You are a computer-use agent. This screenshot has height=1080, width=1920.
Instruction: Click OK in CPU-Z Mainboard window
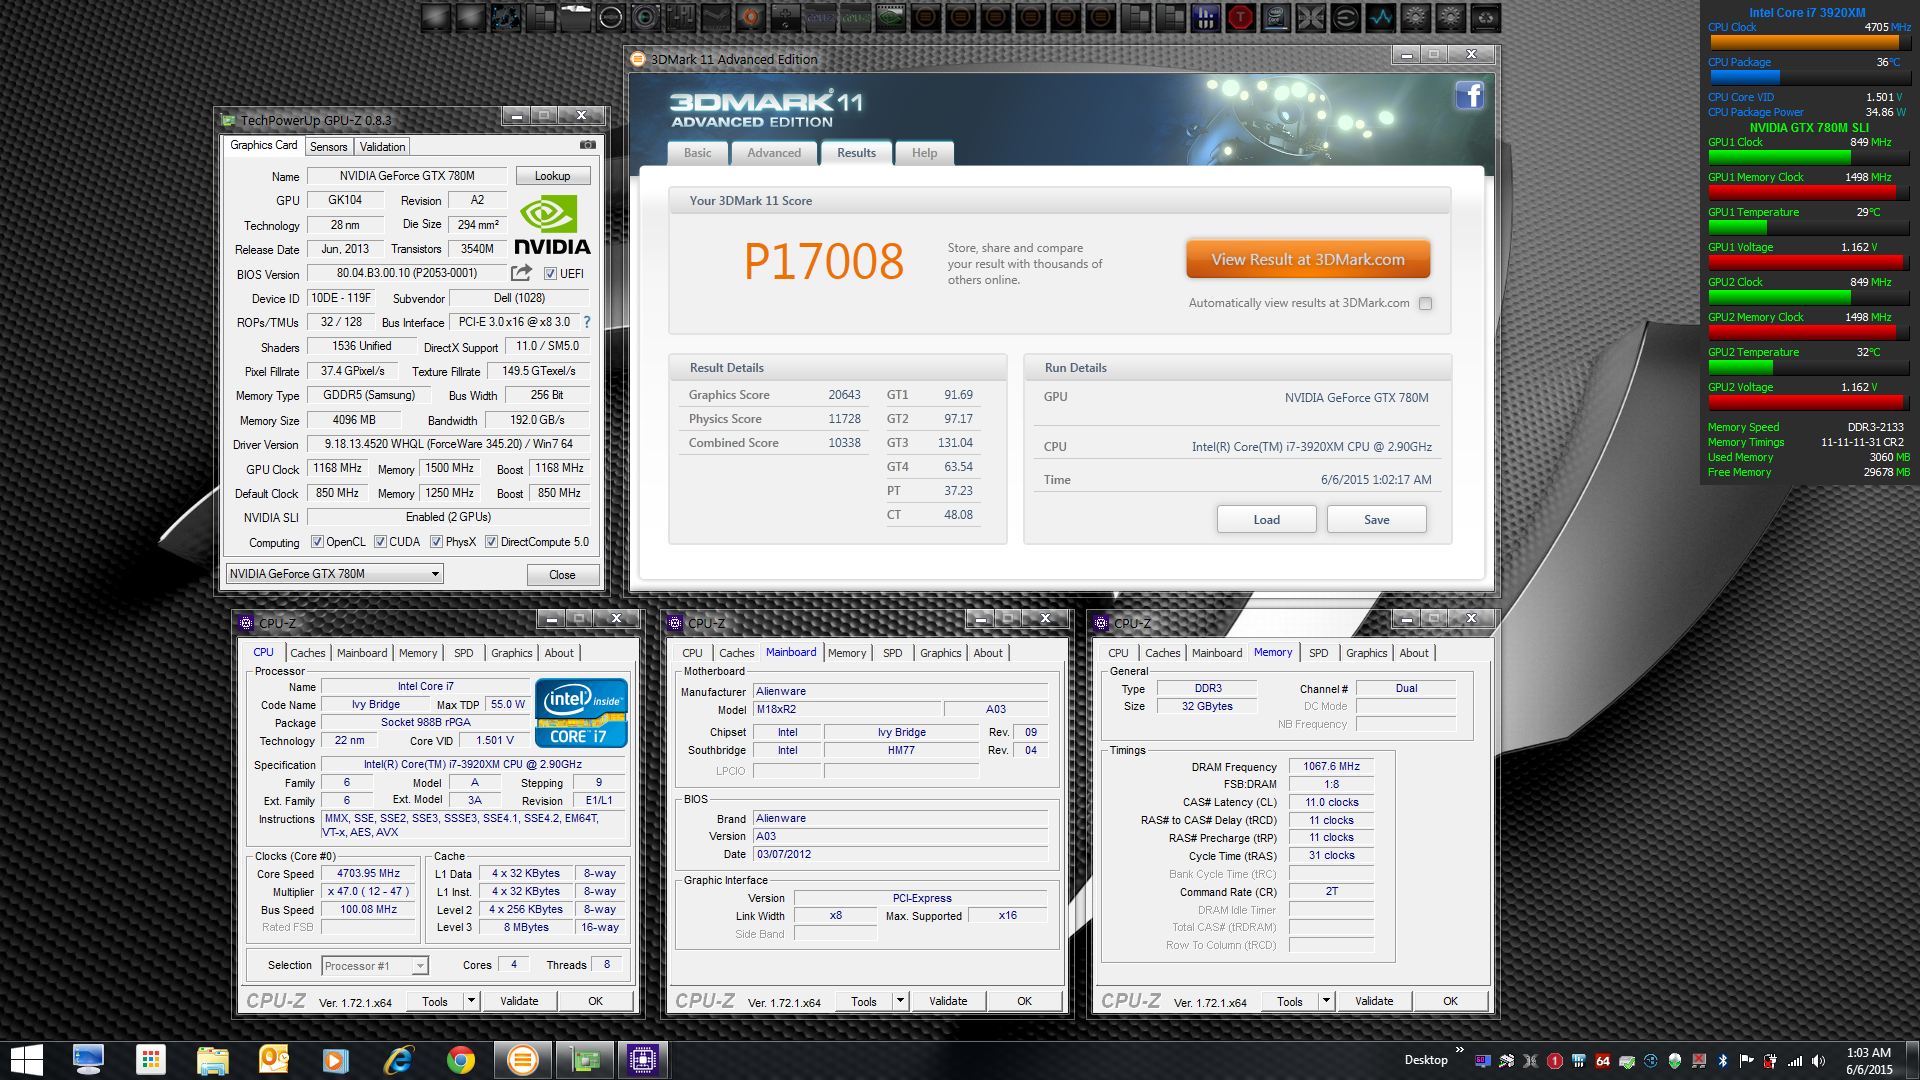(x=1024, y=1001)
